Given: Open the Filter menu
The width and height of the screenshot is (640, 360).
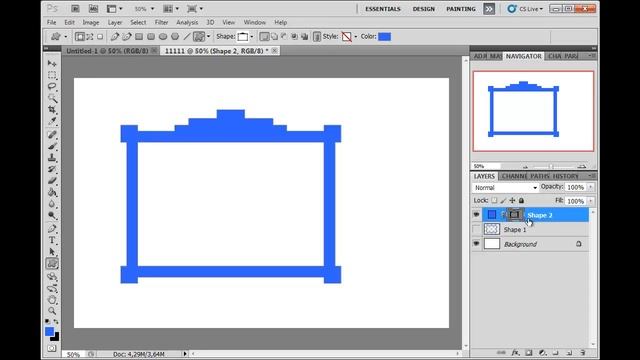Looking at the screenshot, I should pyautogui.click(x=161, y=22).
